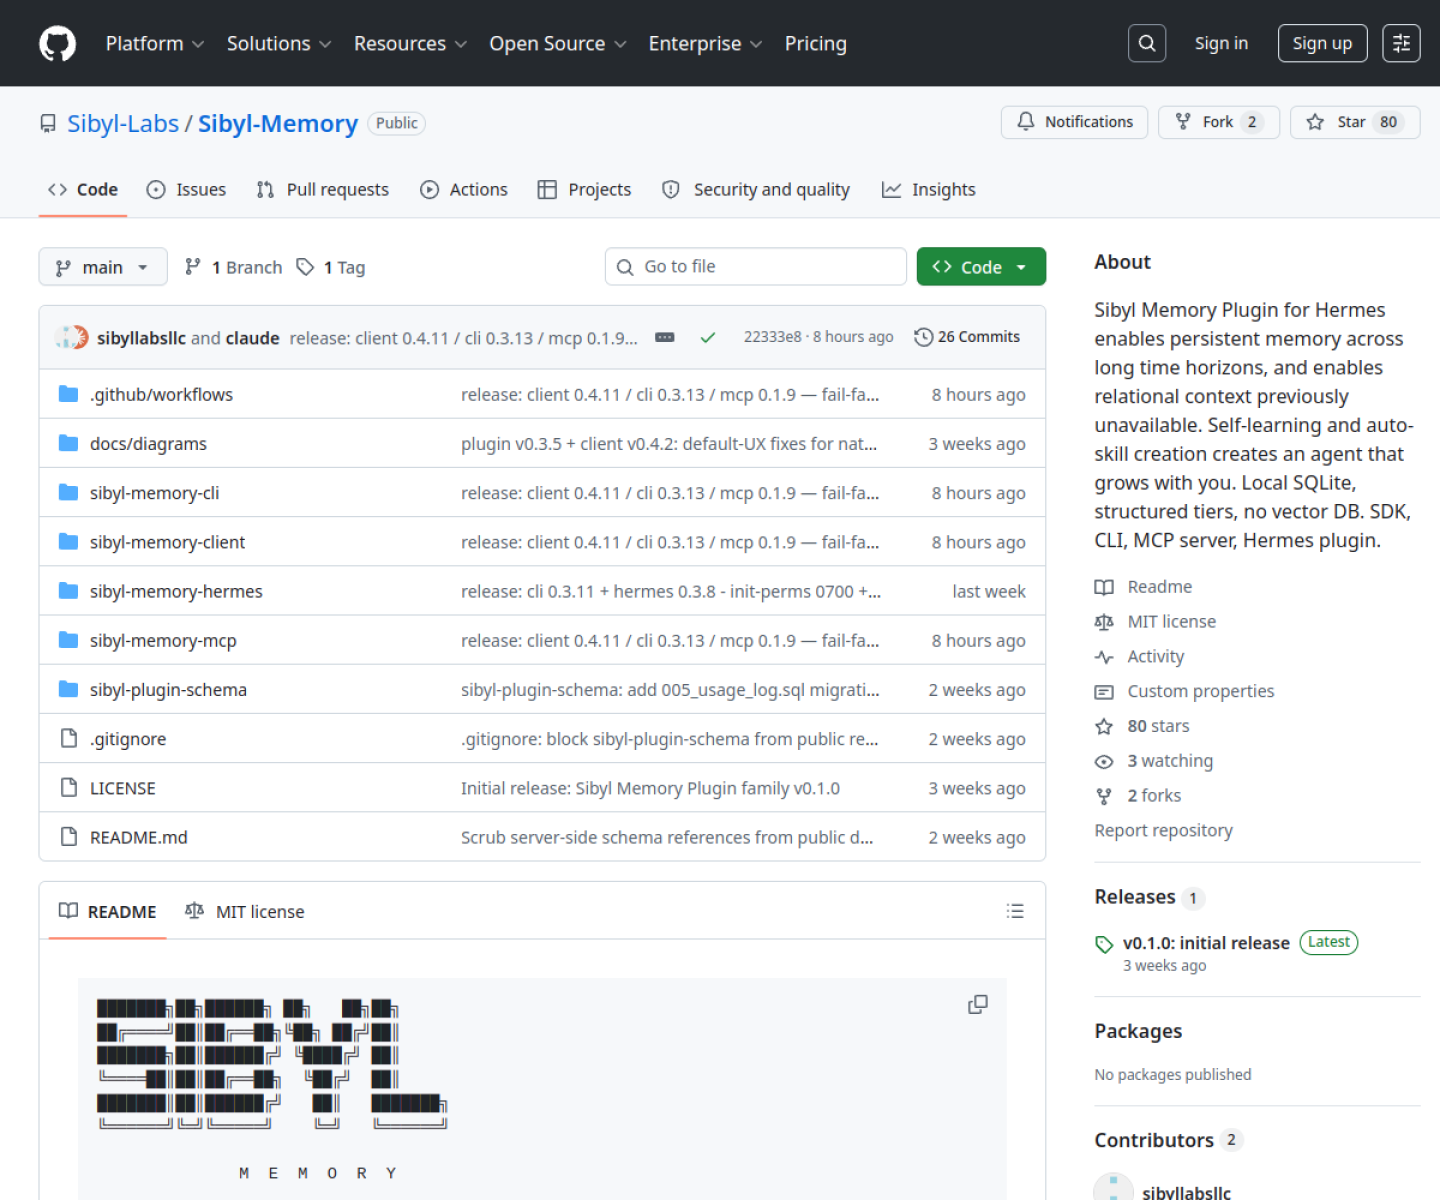
Task: Click the branch icon next to 1 Branch
Action: [193, 266]
